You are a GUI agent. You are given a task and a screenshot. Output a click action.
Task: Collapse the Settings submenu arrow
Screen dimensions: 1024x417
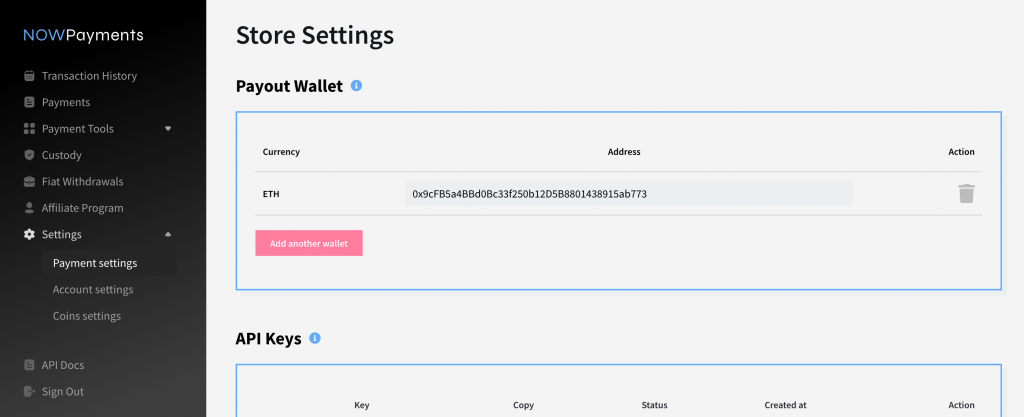coord(168,234)
